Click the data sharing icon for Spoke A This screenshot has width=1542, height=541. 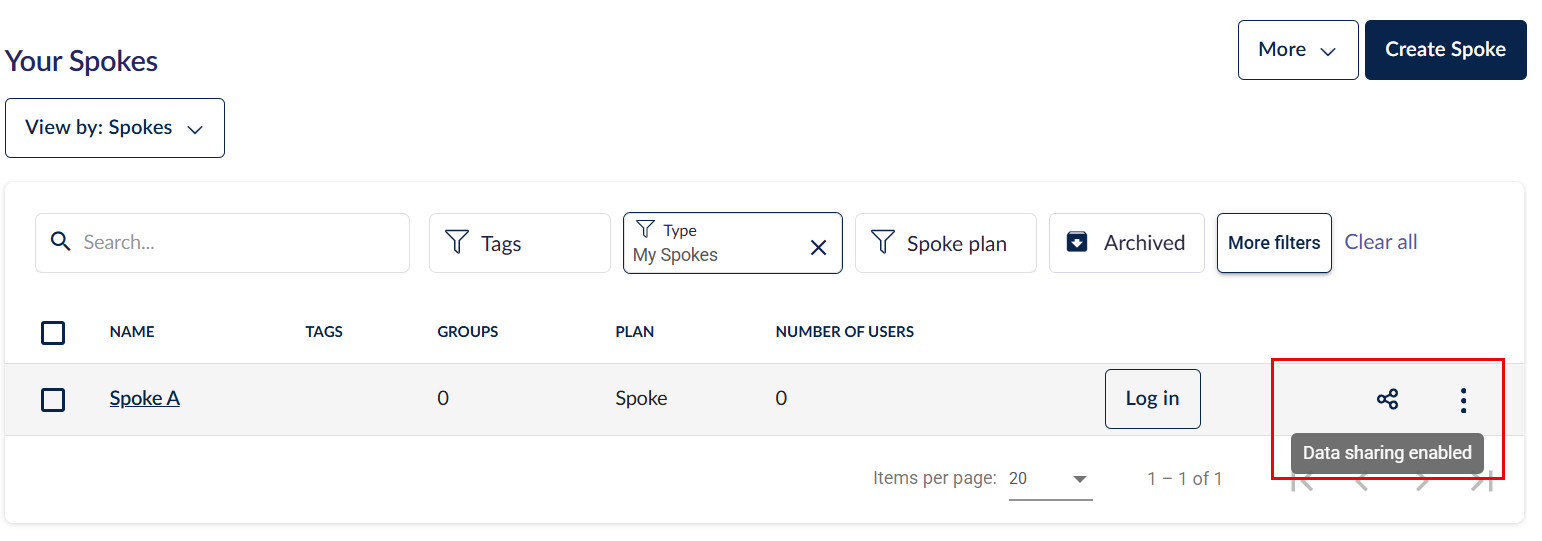(x=1387, y=400)
